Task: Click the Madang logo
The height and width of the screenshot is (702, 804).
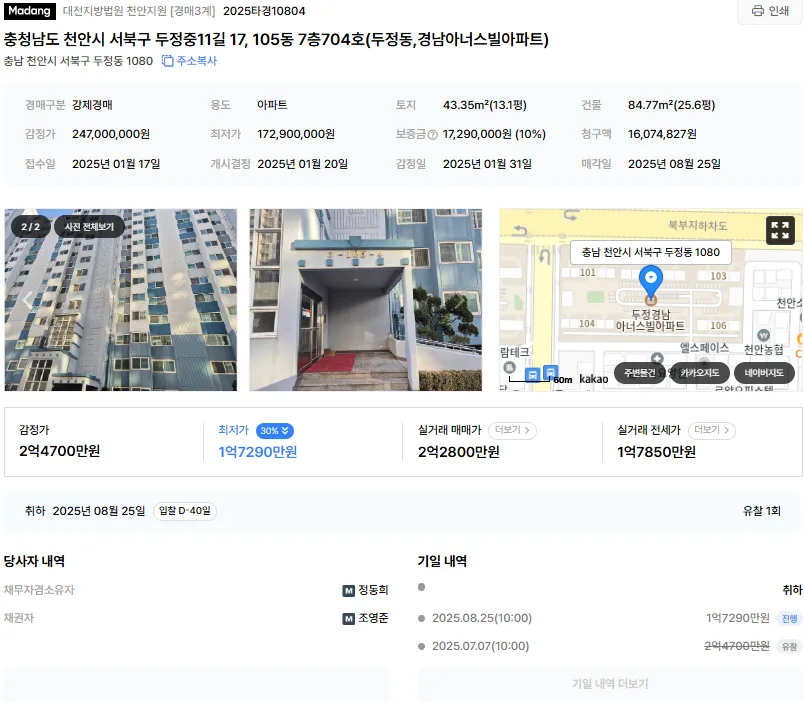Action: [x=30, y=11]
